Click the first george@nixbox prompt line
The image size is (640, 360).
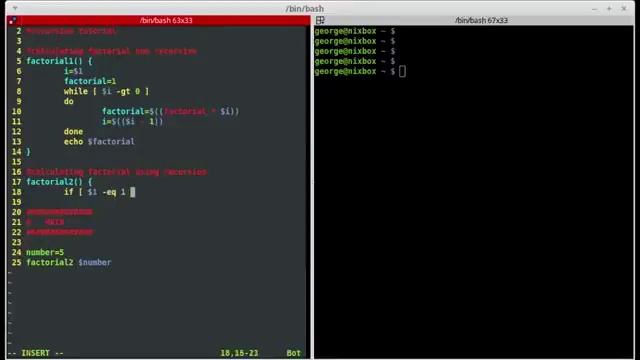click(x=355, y=31)
